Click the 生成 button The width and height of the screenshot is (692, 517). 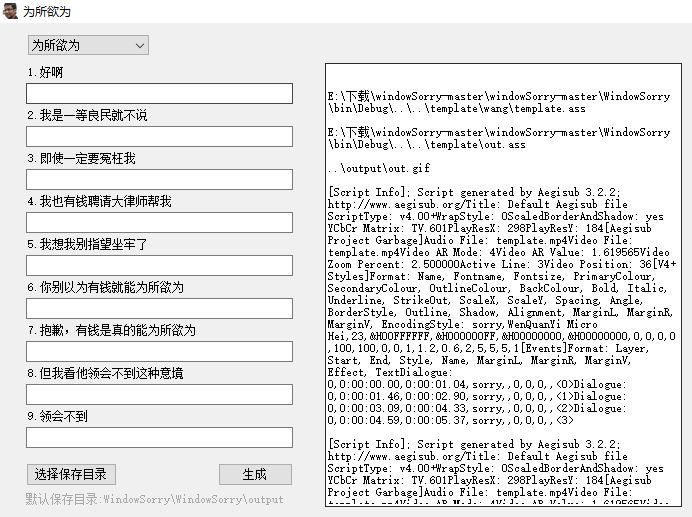pyautogui.click(x=255, y=475)
